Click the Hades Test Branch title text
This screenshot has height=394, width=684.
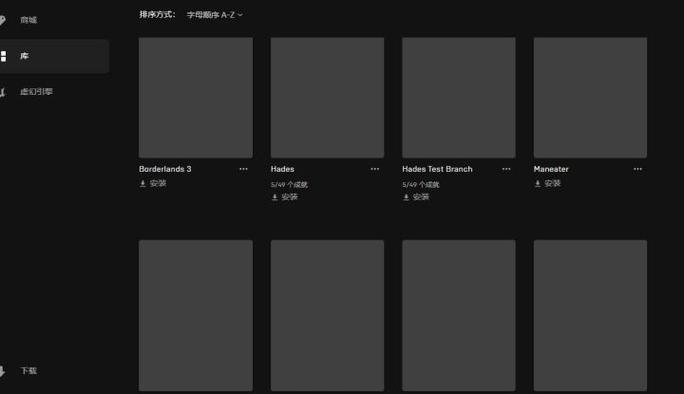tap(437, 169)
